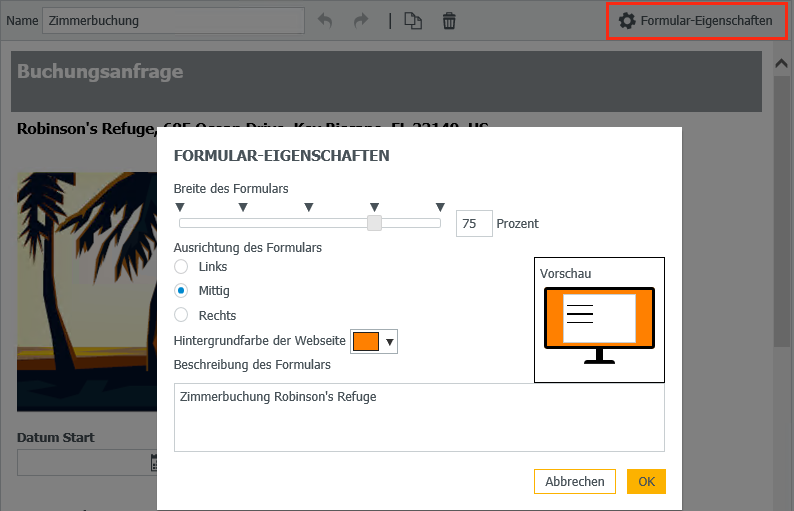Click the Datum Start date input field
This screenshot has width=794, height=511.
point(87,462)
